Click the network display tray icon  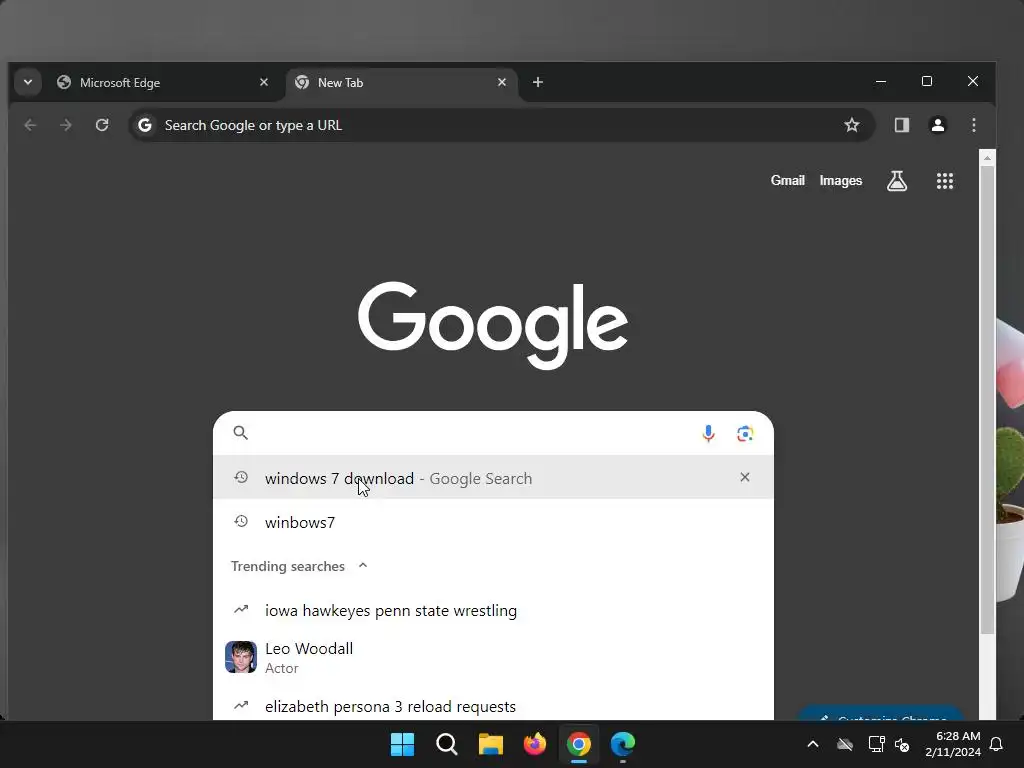[876, 744]
